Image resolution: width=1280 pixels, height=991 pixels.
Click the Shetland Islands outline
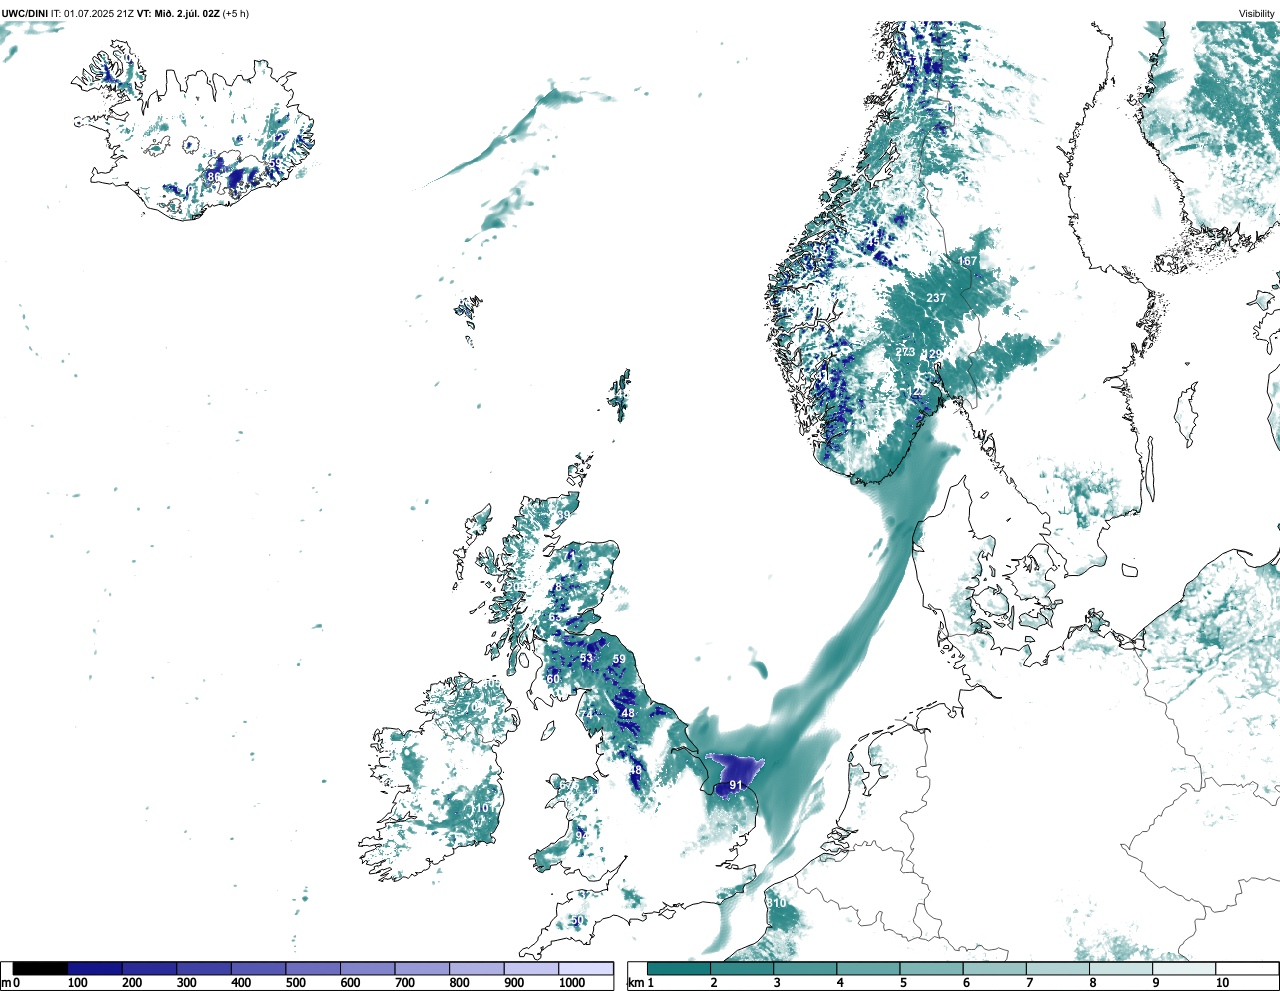click(x=619, y=395)
